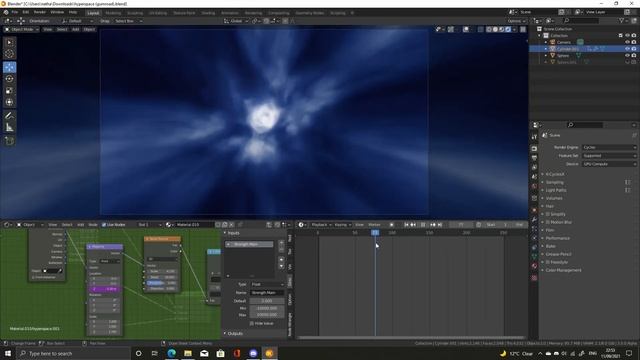This screenshot has height=360, width=640.
Task: Disable Sphere in renders via camera icon
Action: click(634, 55)
